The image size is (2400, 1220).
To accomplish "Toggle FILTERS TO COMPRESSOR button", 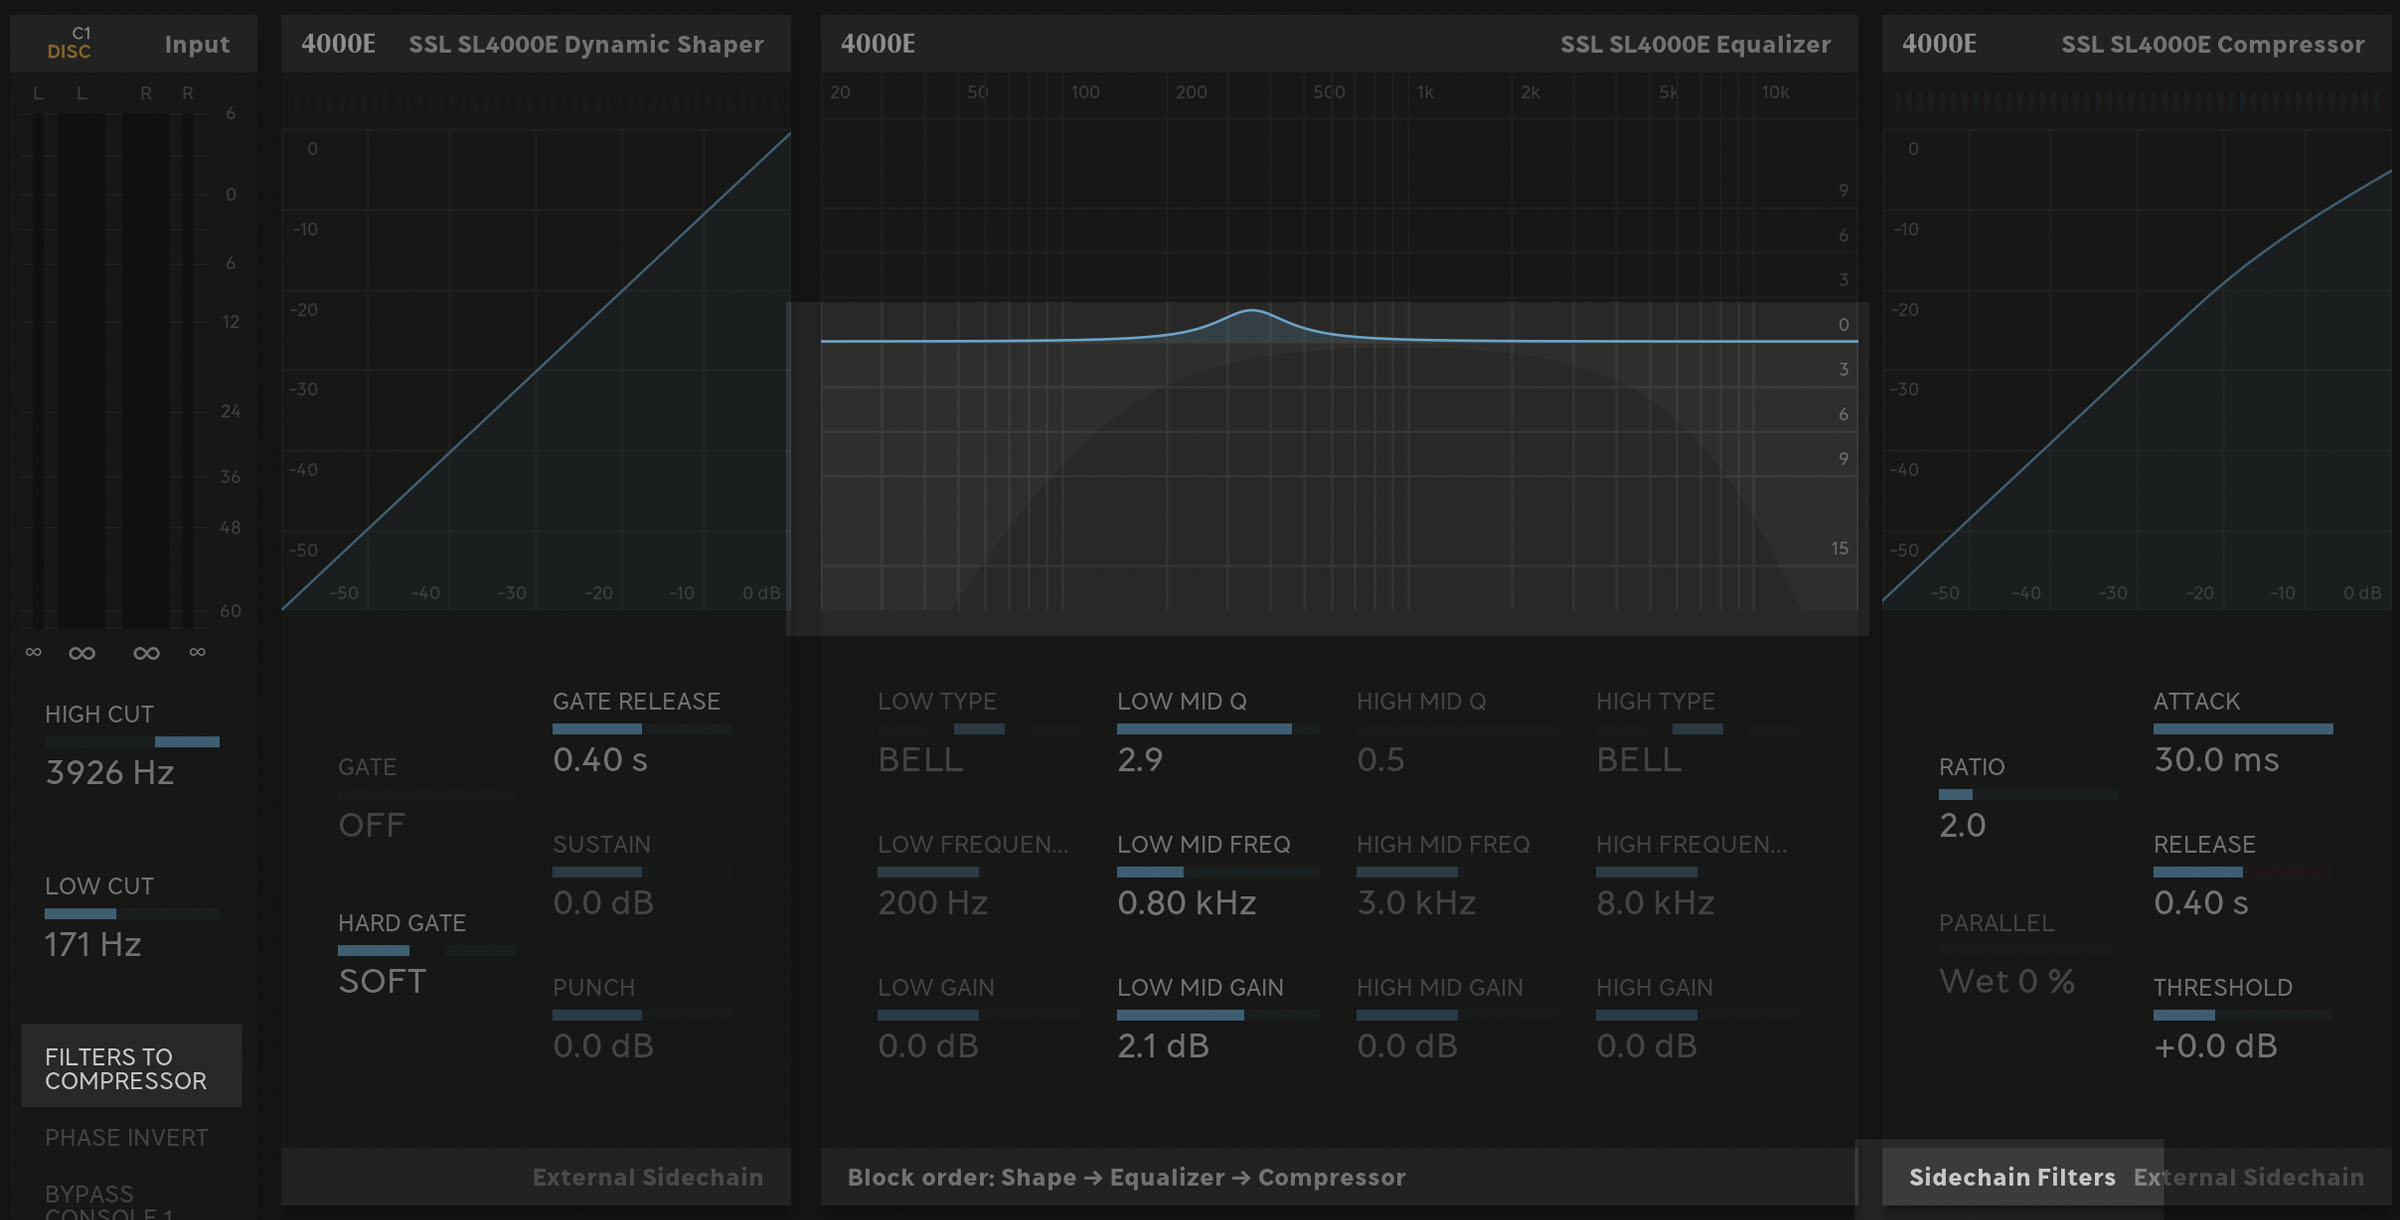I will 130,1067.
